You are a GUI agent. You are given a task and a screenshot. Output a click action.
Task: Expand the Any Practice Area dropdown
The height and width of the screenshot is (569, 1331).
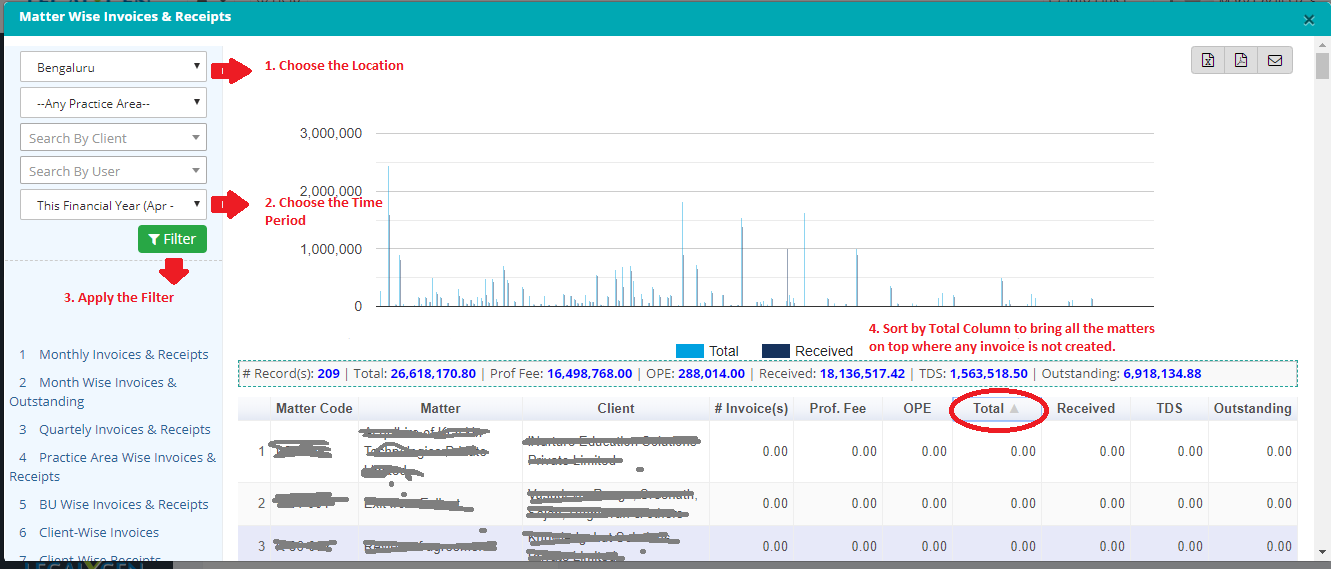(x=113, y=103)
